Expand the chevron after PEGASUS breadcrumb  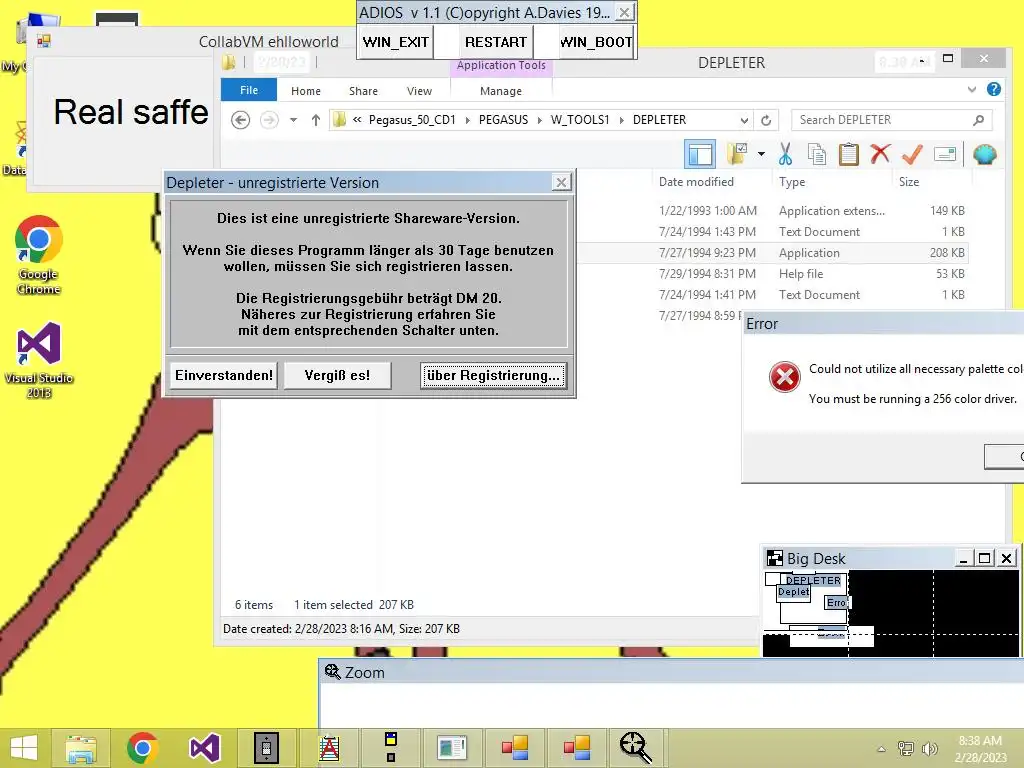pos(539,120)
